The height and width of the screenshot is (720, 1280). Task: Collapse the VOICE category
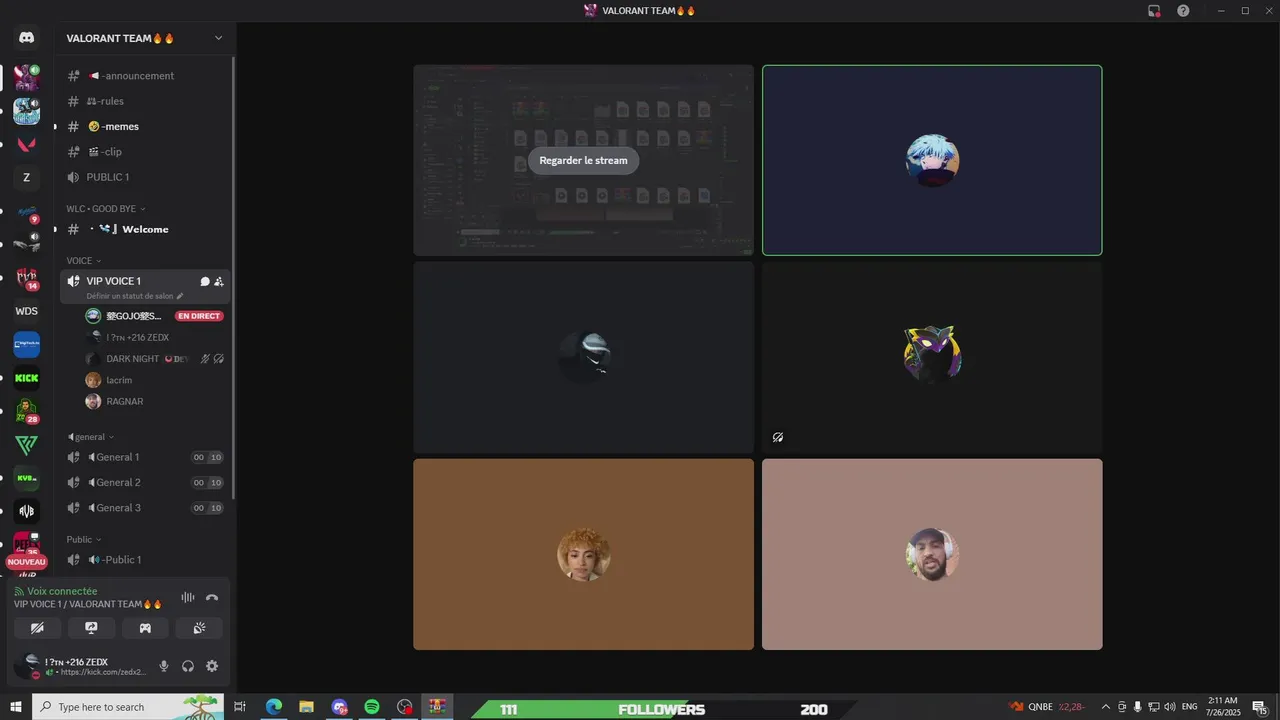84,261
